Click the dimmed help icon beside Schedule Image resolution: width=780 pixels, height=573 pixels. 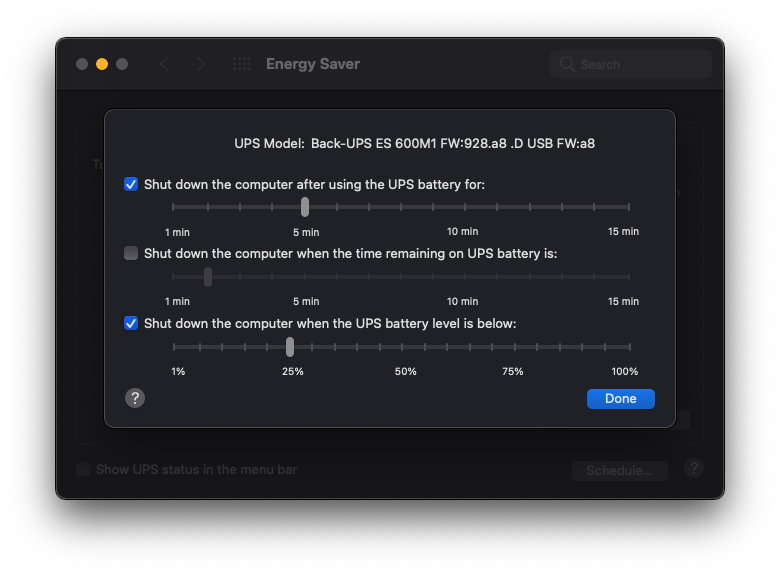[x=694, y=469]
